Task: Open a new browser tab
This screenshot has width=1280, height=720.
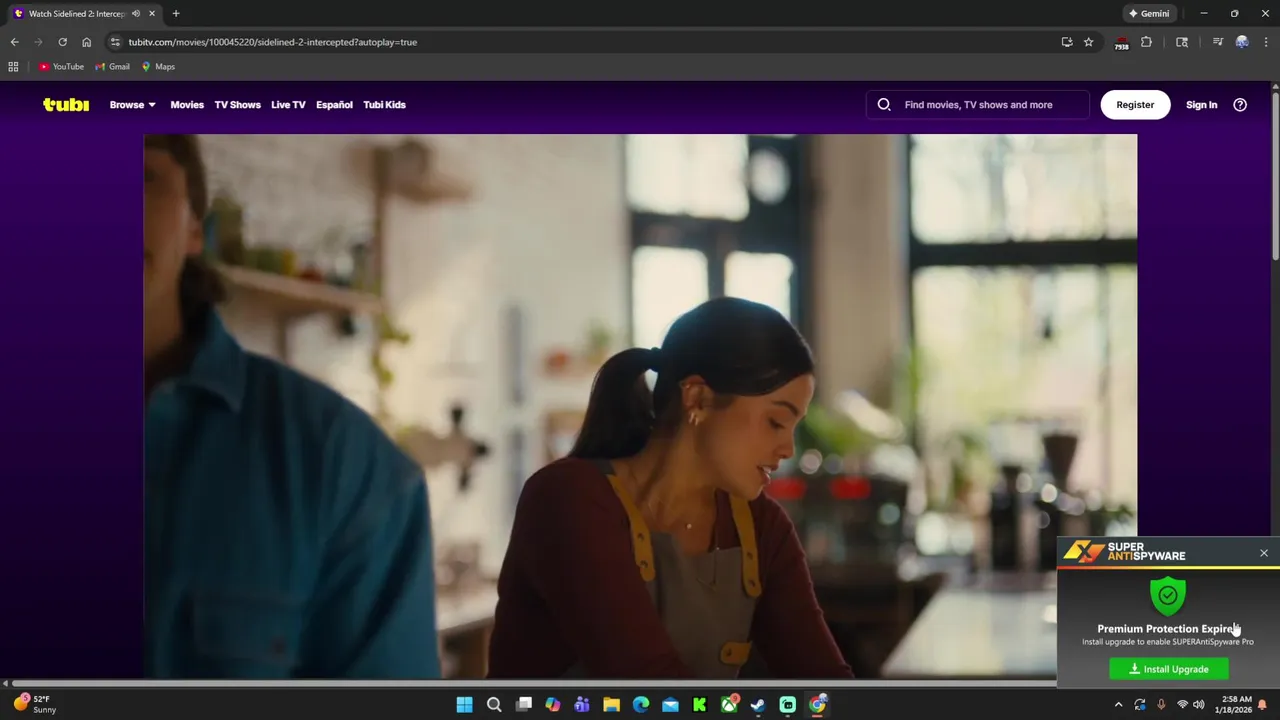Action: coord(176,13)
